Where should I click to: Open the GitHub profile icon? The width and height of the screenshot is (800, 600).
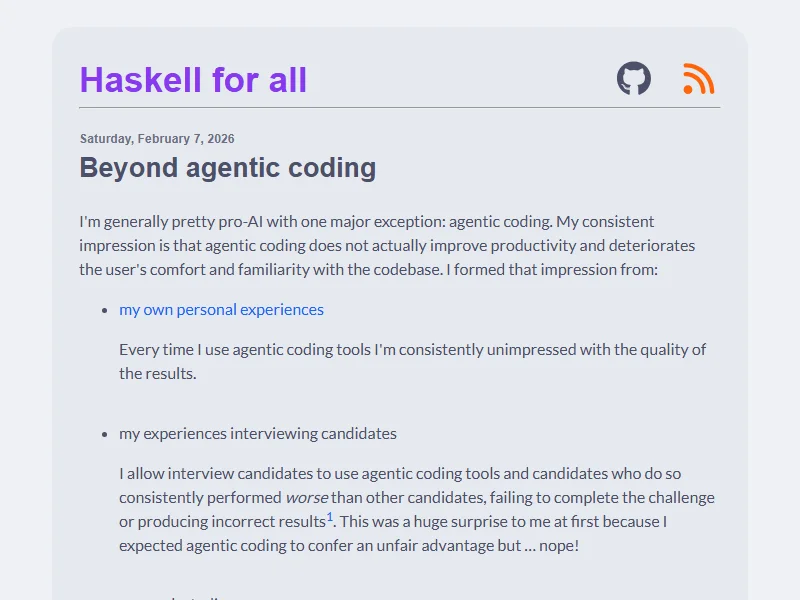coord(633,79)
